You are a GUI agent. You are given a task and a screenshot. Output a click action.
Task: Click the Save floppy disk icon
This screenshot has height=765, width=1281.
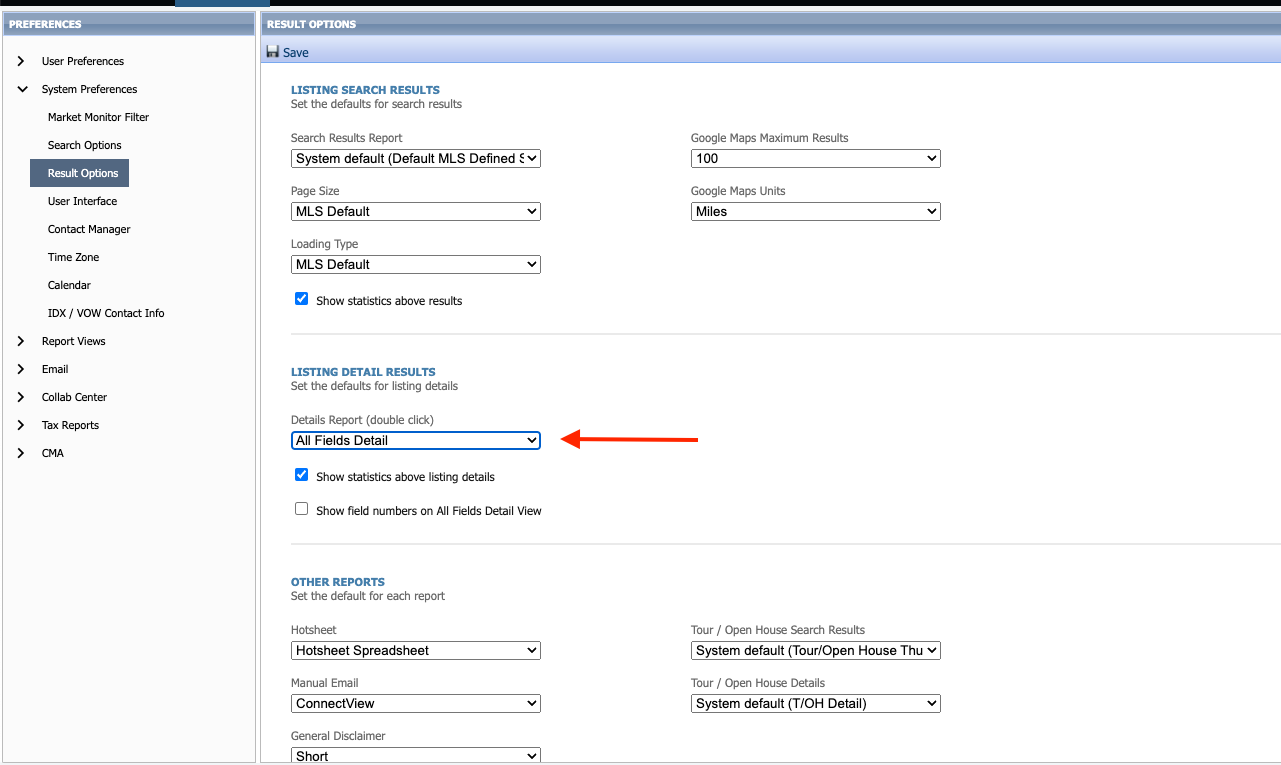tap(272, 52)
